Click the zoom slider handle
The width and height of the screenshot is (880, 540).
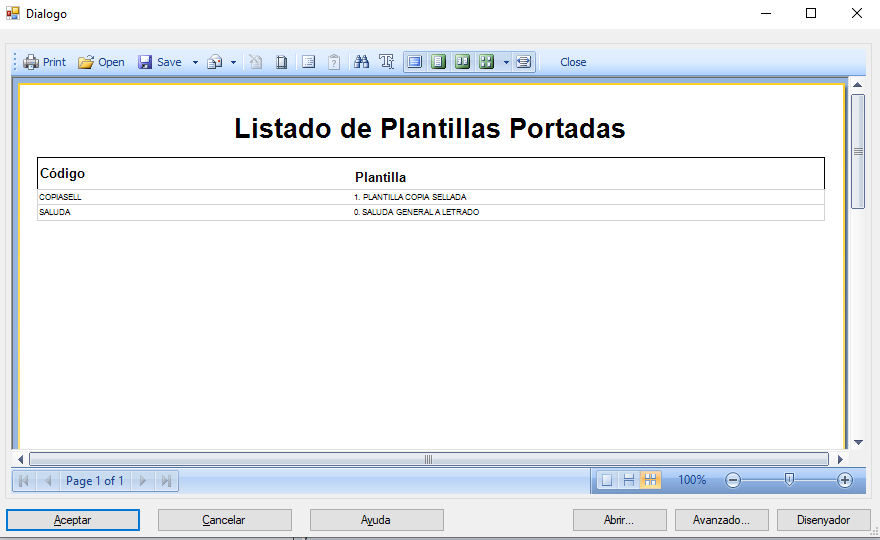[x=789, y=480]
